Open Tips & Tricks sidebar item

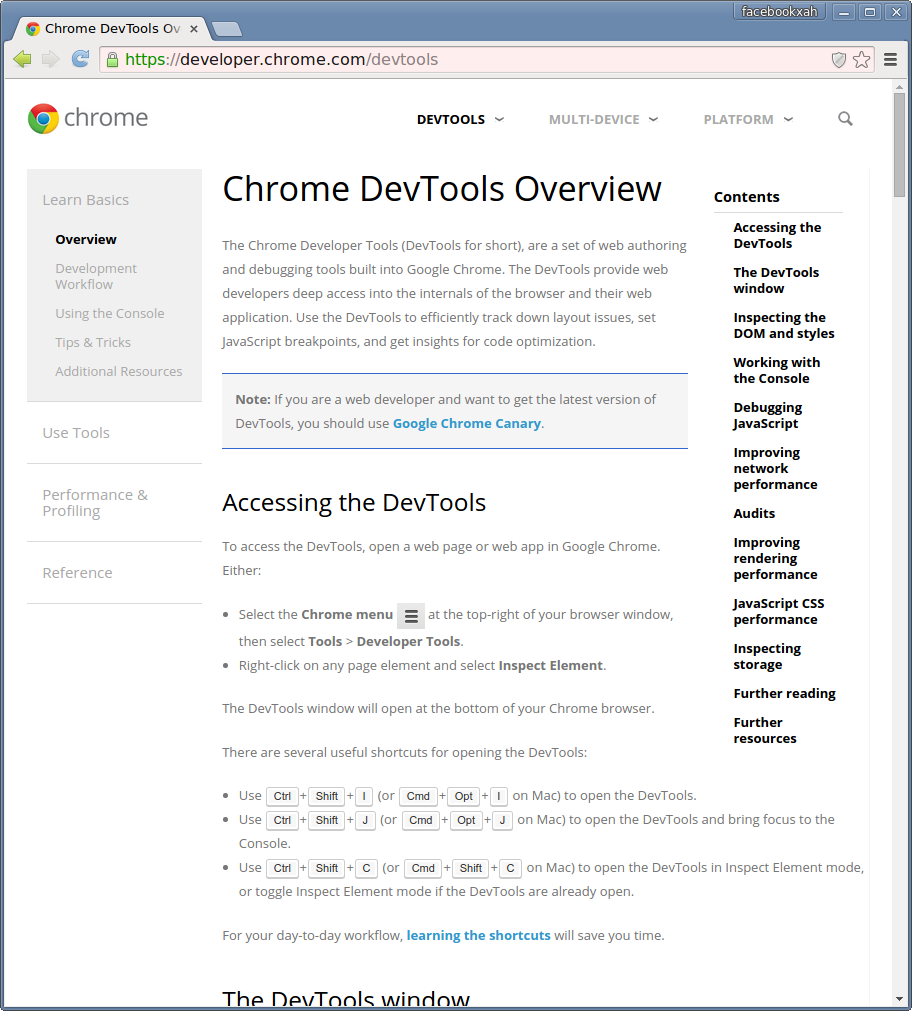[x=93, y=342]
